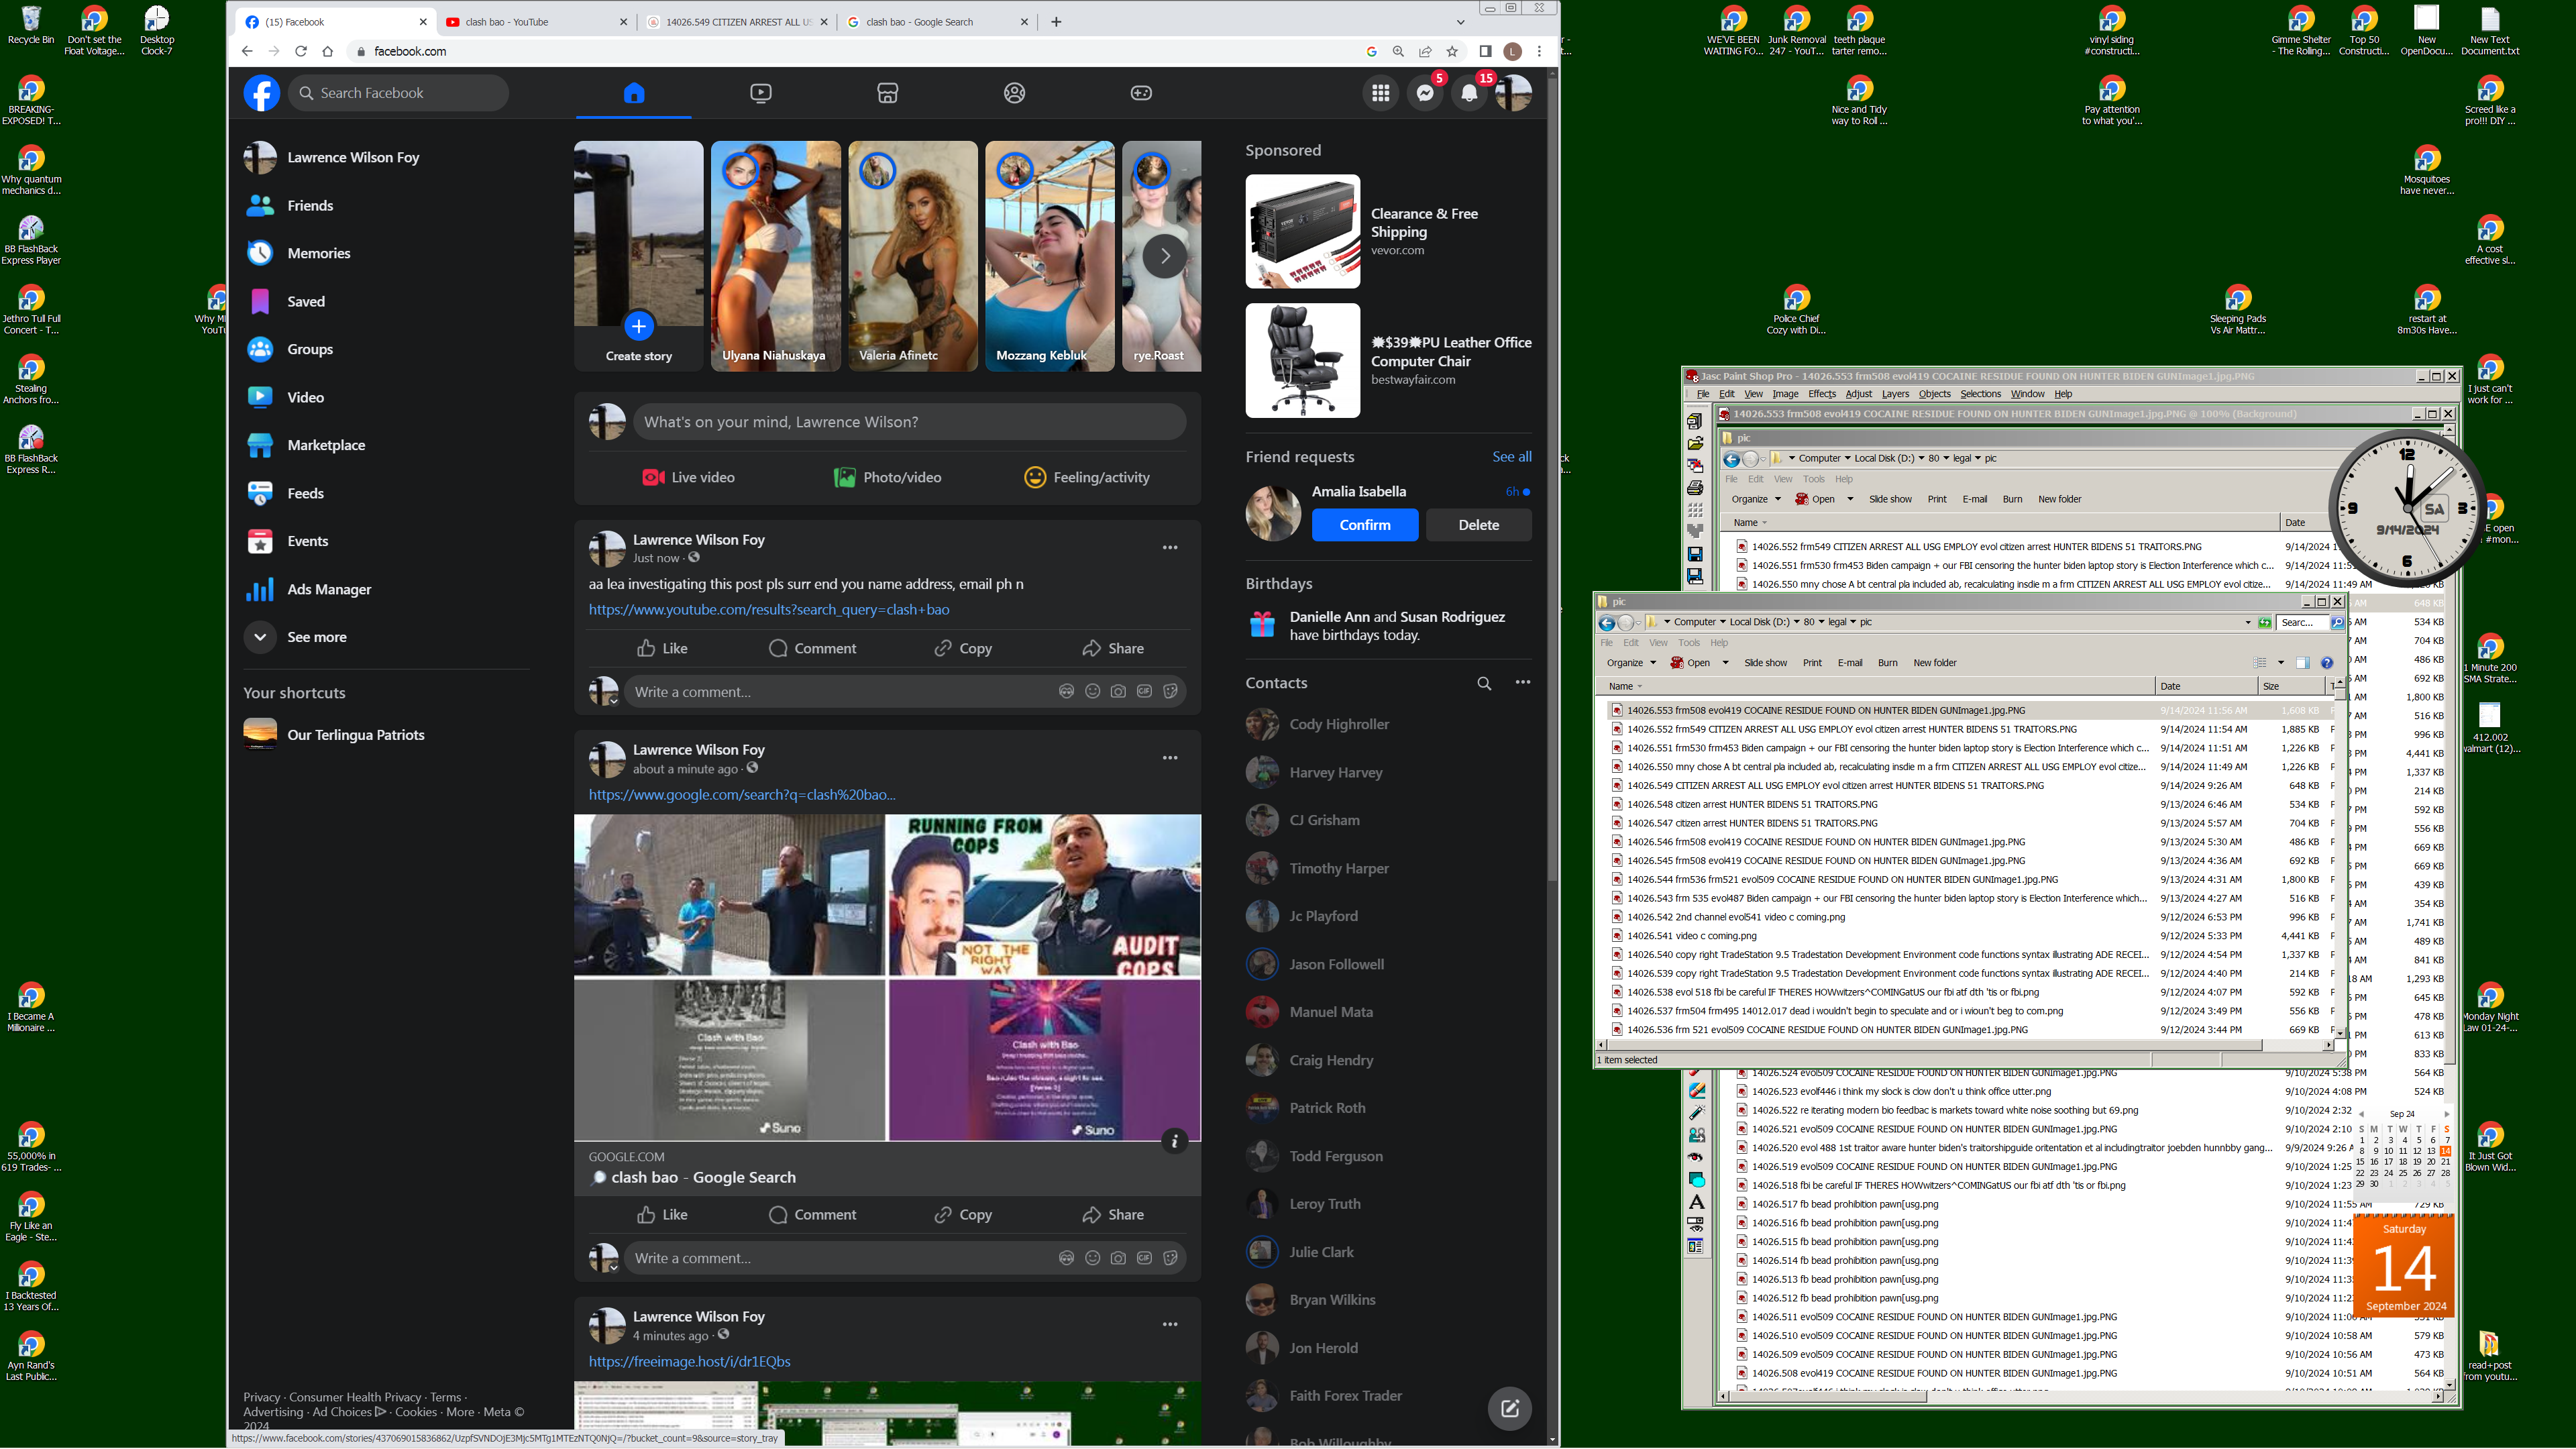Click new message compose icon
The height and width of the screenshot is (1449, 2576).
pos(1509,1408)
